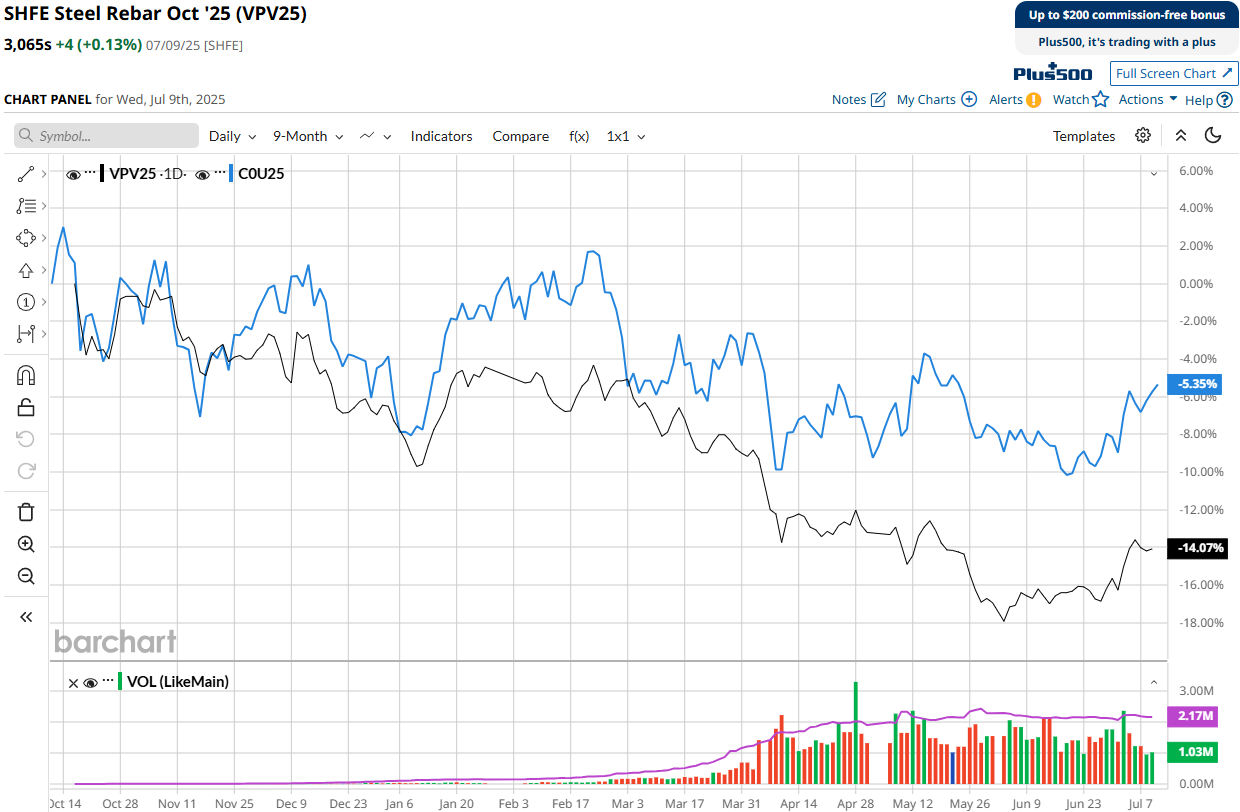Open Help with the question mark
This screenshot has width=1240, height=812.
tap(1208, 99)
